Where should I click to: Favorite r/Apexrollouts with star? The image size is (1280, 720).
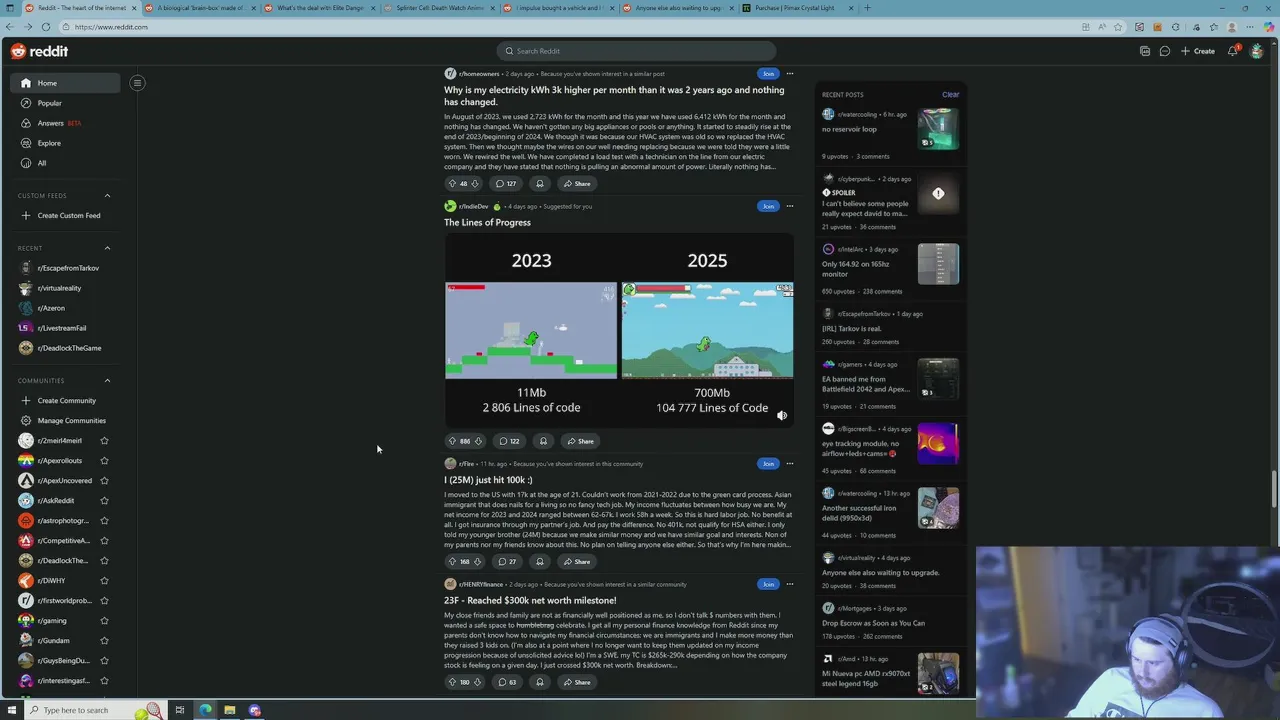104,460
